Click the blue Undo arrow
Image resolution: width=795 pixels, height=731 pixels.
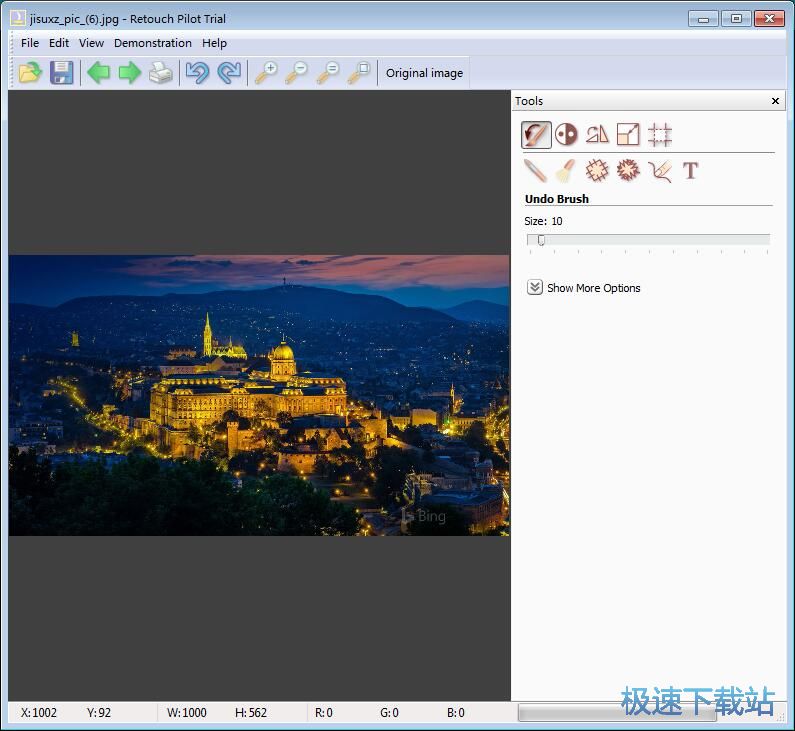(197, 73)
